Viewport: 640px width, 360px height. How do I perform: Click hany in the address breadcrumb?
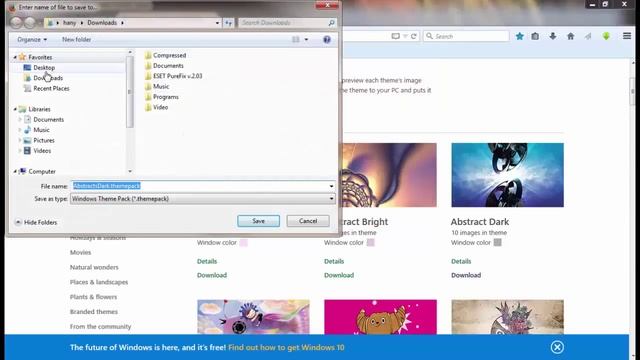(69, 23)
